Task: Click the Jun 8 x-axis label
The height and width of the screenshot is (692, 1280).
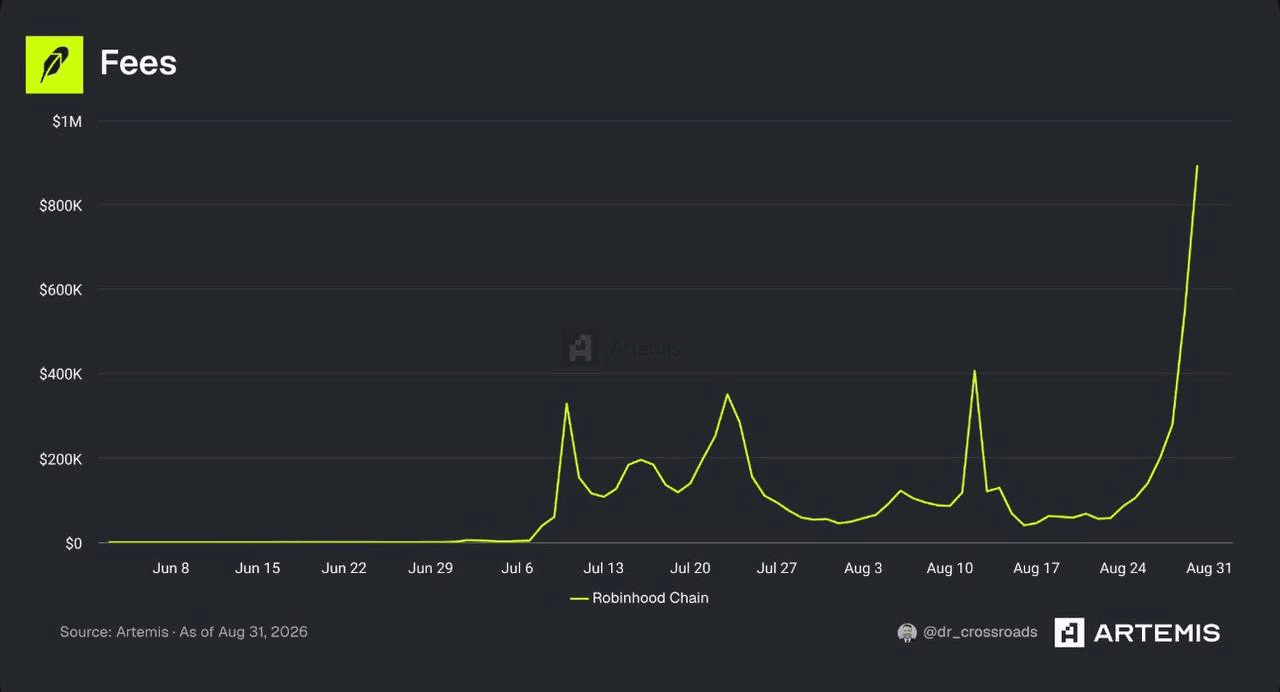Action: click(x=171, y=568)
